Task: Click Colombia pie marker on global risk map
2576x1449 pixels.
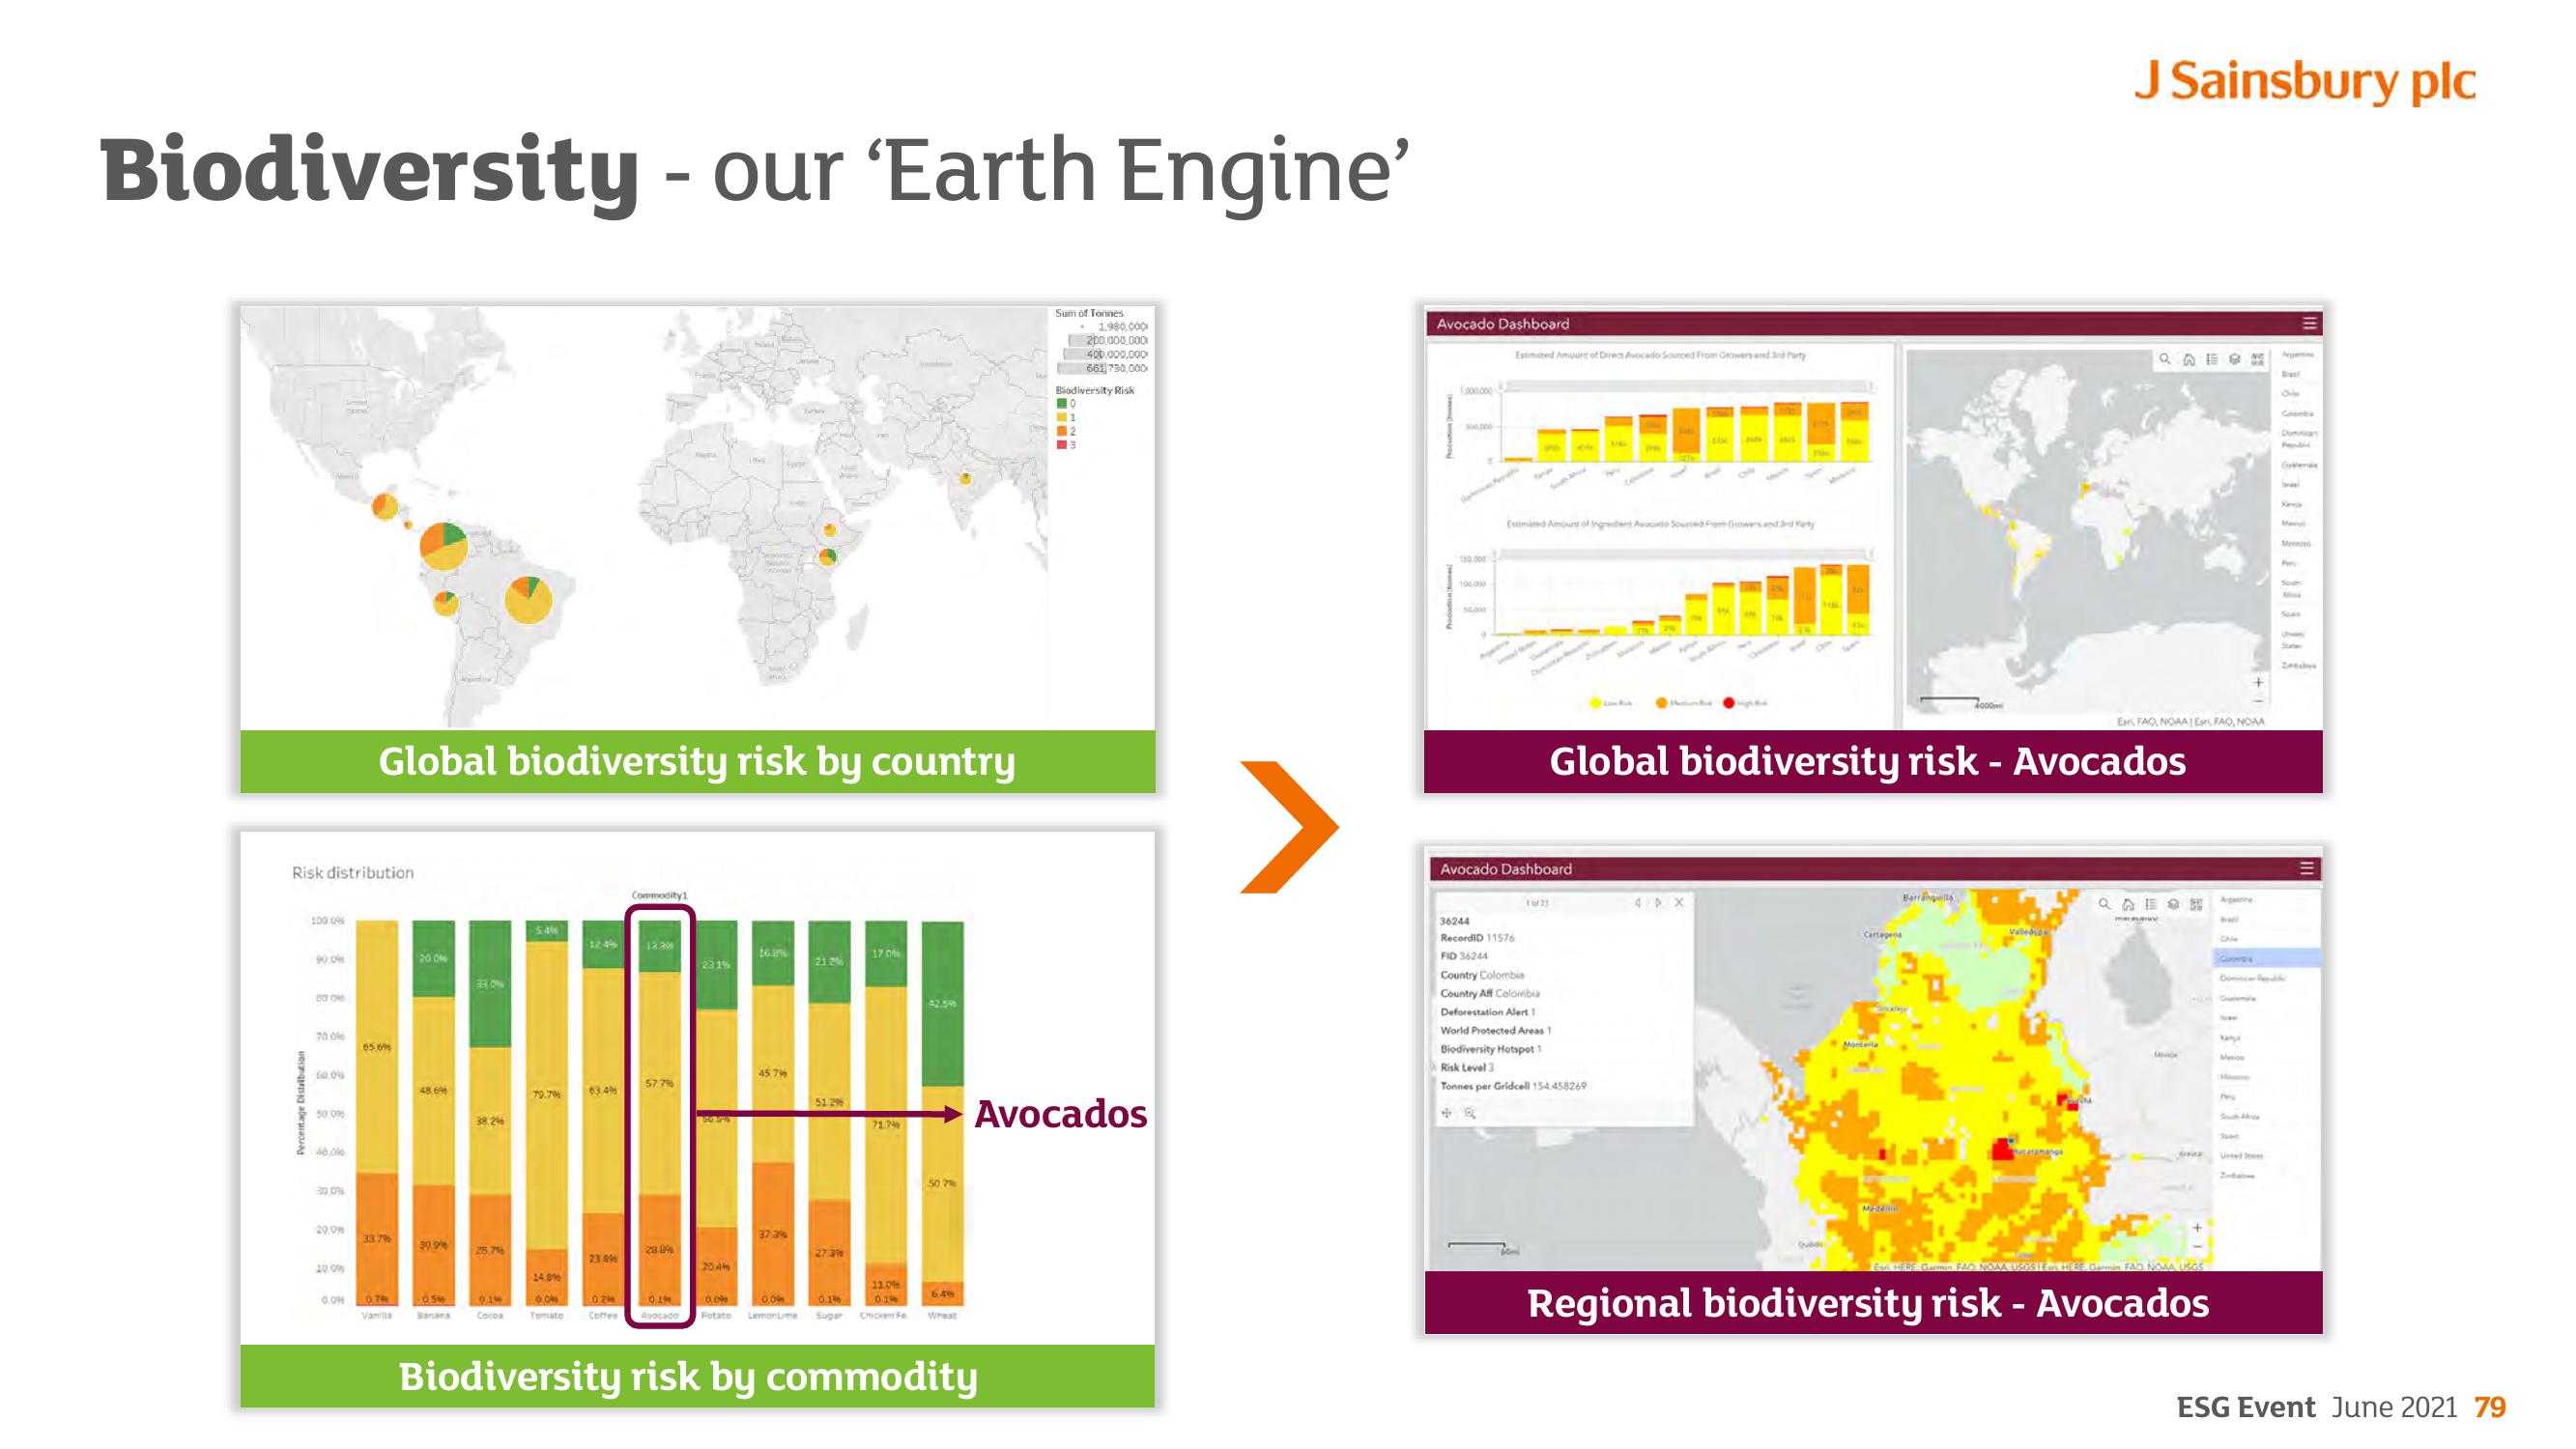Action: 443,546
